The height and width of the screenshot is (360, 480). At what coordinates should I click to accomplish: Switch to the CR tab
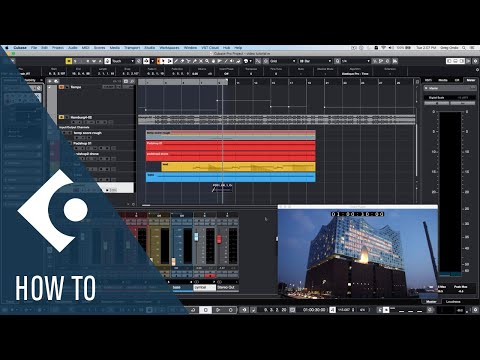(x=457, y=80)
